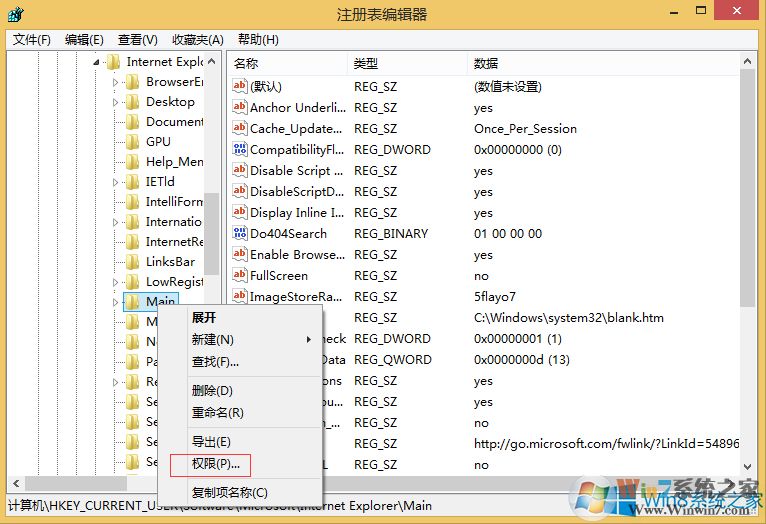Screen dimensions: 766x524
Task: Click the binary icon of Do404Search value
Action: click(239, 233)
